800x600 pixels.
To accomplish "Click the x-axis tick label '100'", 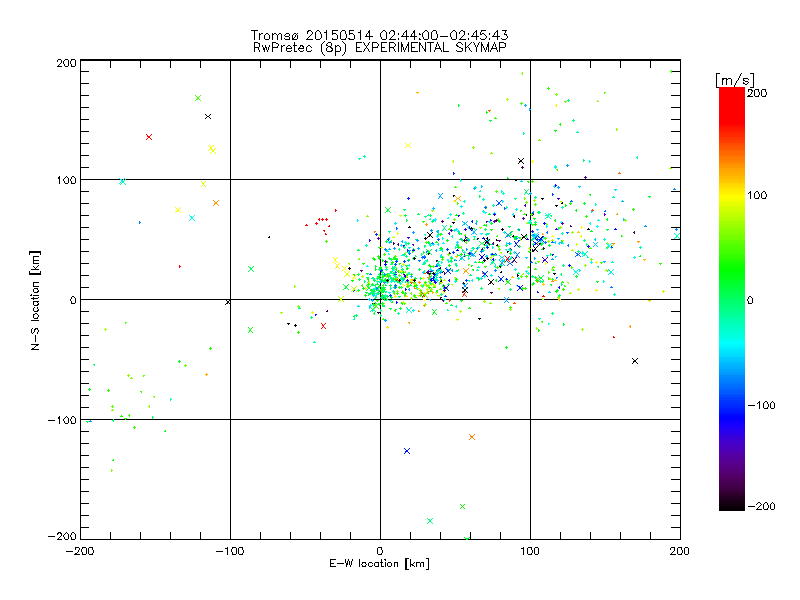I will point(530,551).
